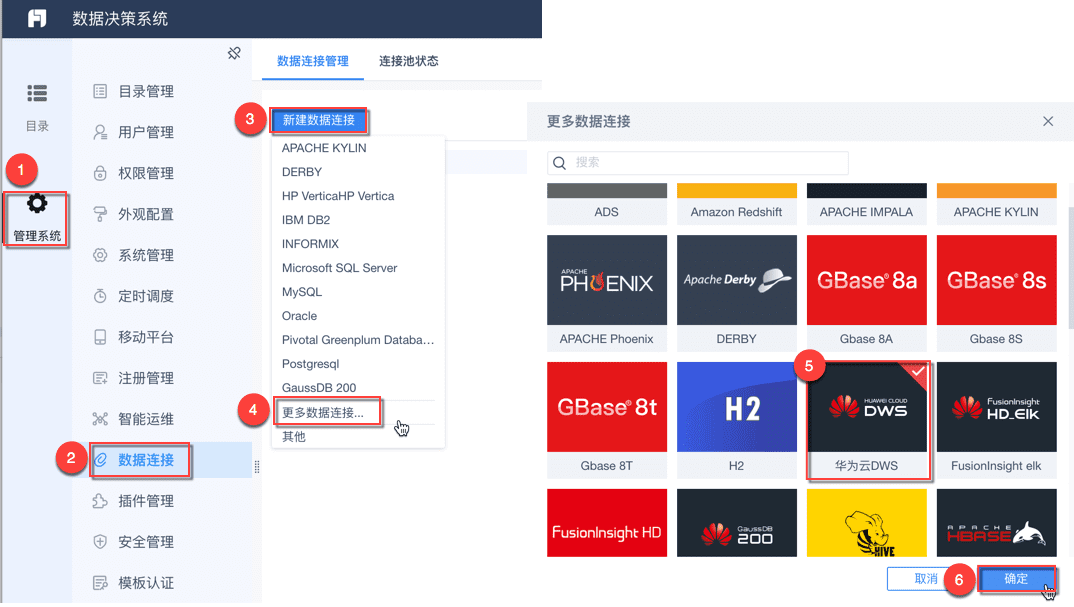Viewport: 1074px width, 607px height.
Task: Switch to the 数据连接管理 tab
Action: click(x=313, y=61)
